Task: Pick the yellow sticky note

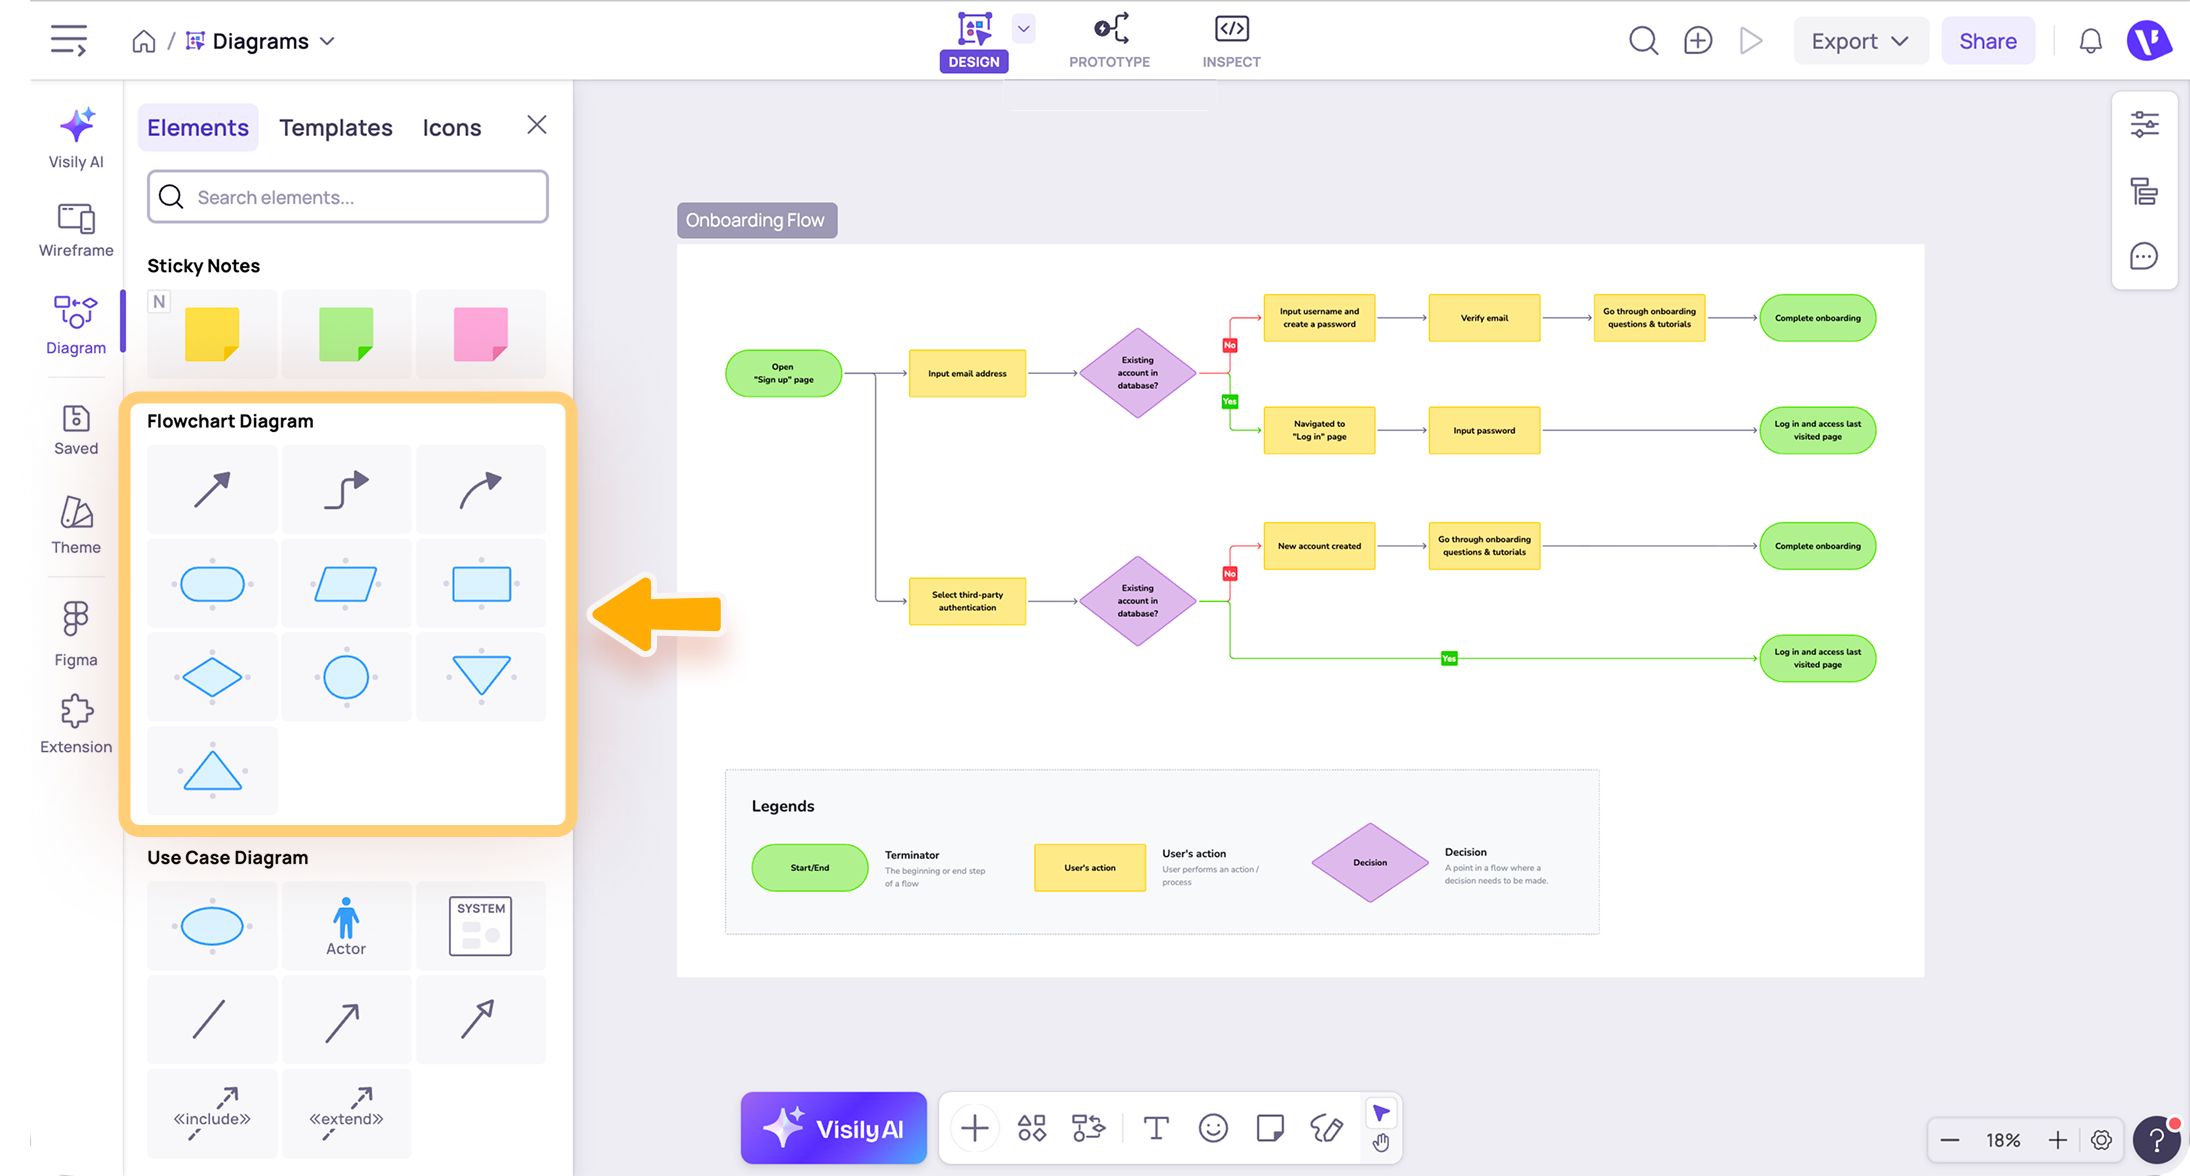Action: click(212, 334)
